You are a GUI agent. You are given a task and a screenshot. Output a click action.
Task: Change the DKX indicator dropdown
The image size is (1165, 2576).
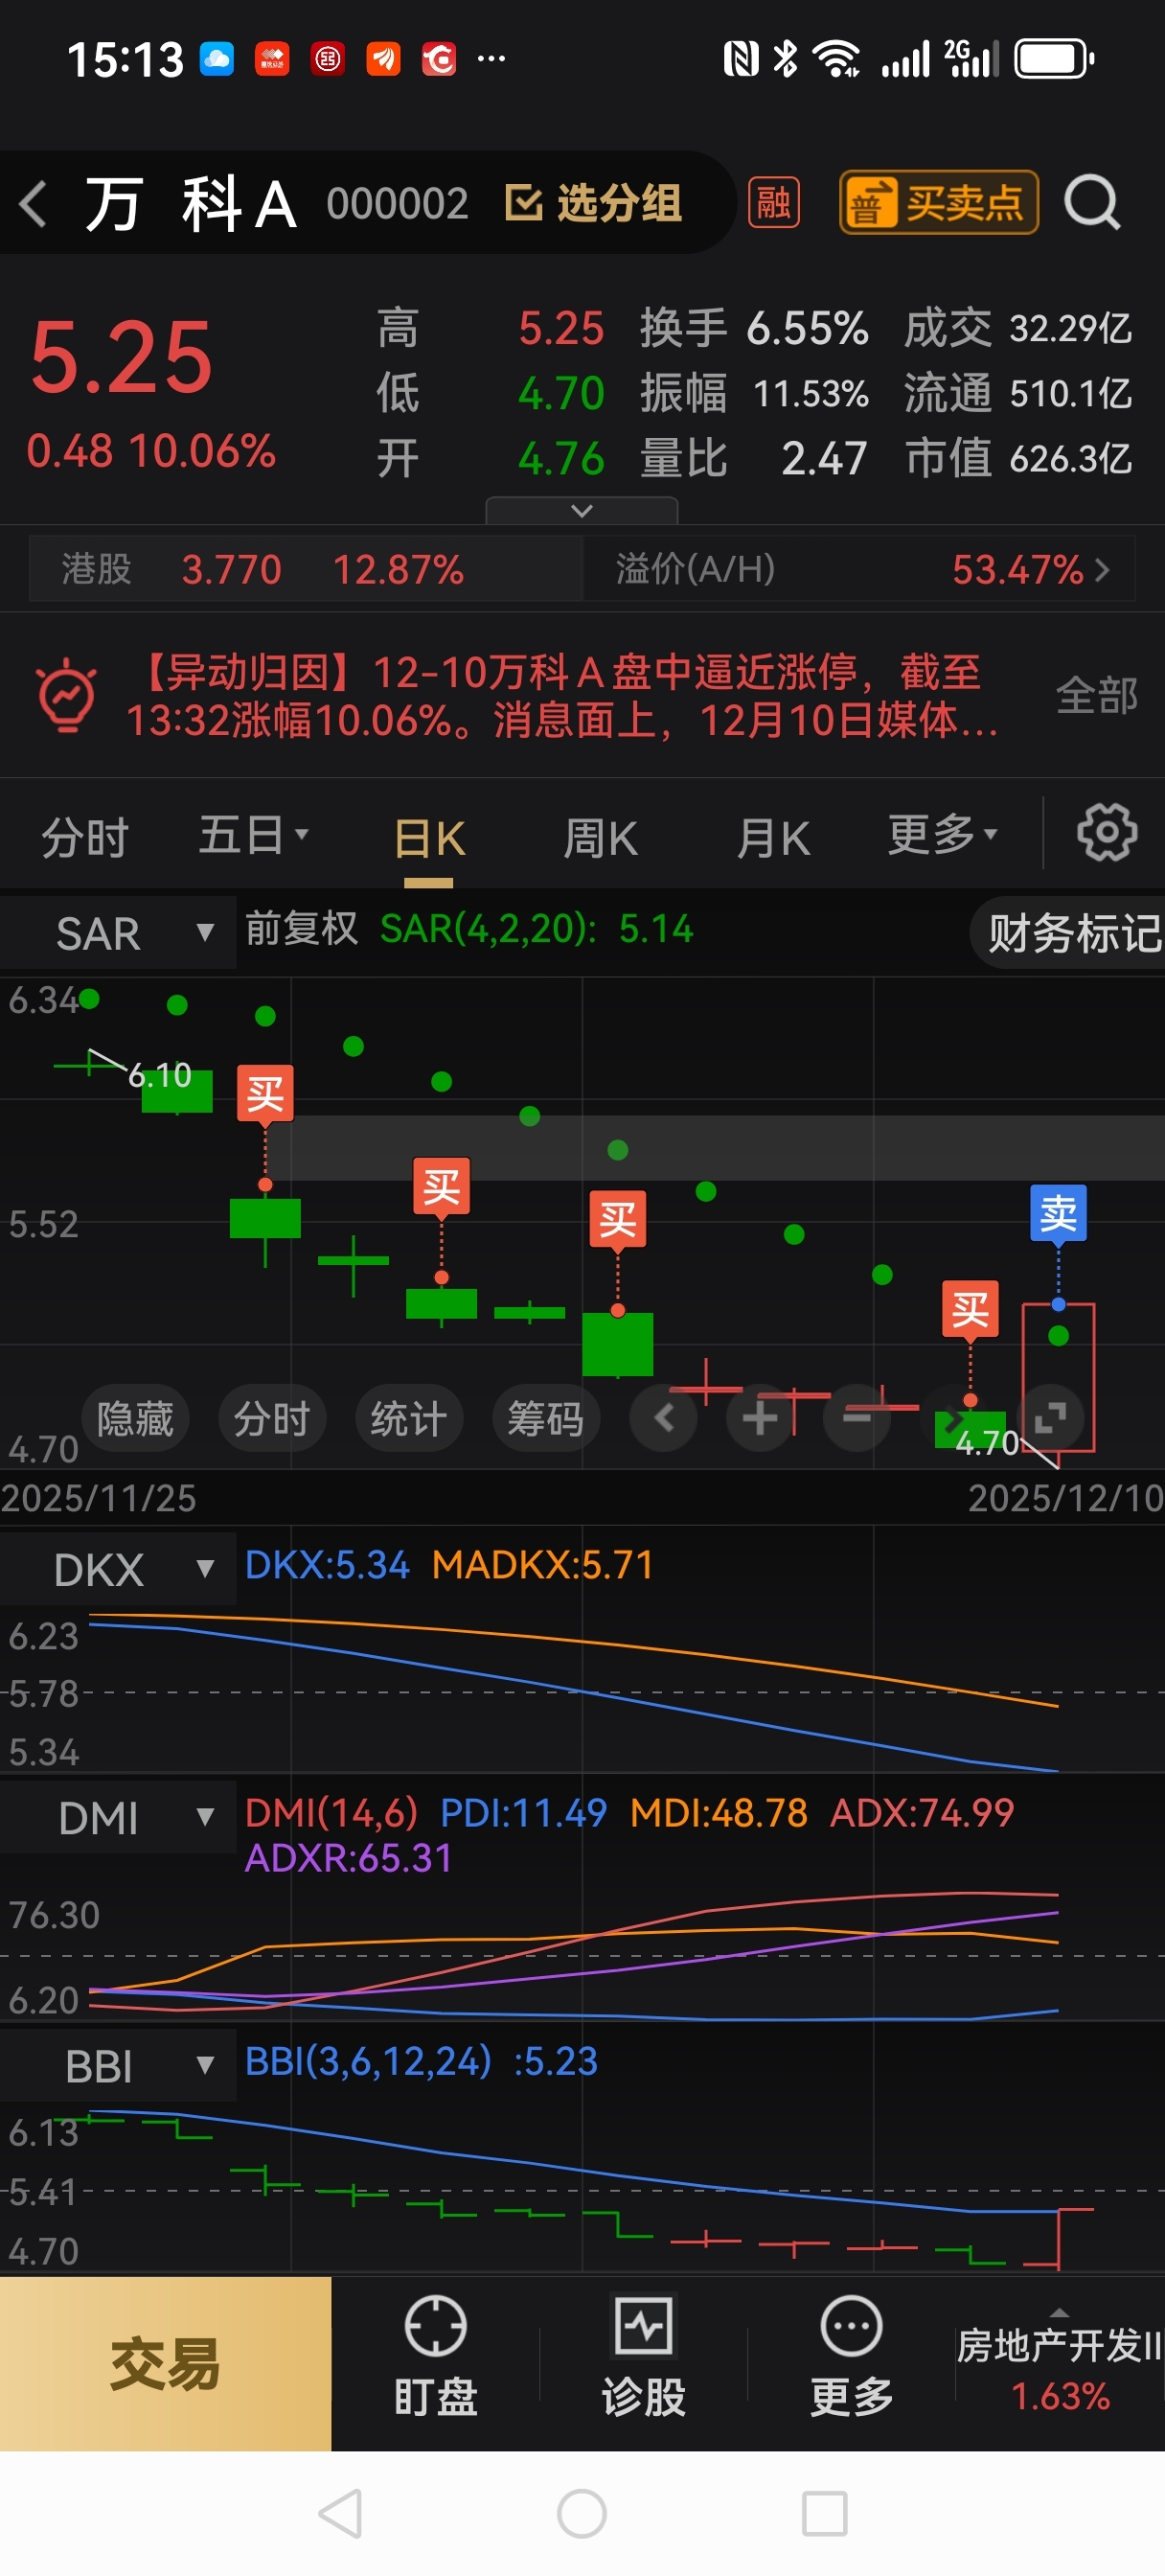[118, 1569]
